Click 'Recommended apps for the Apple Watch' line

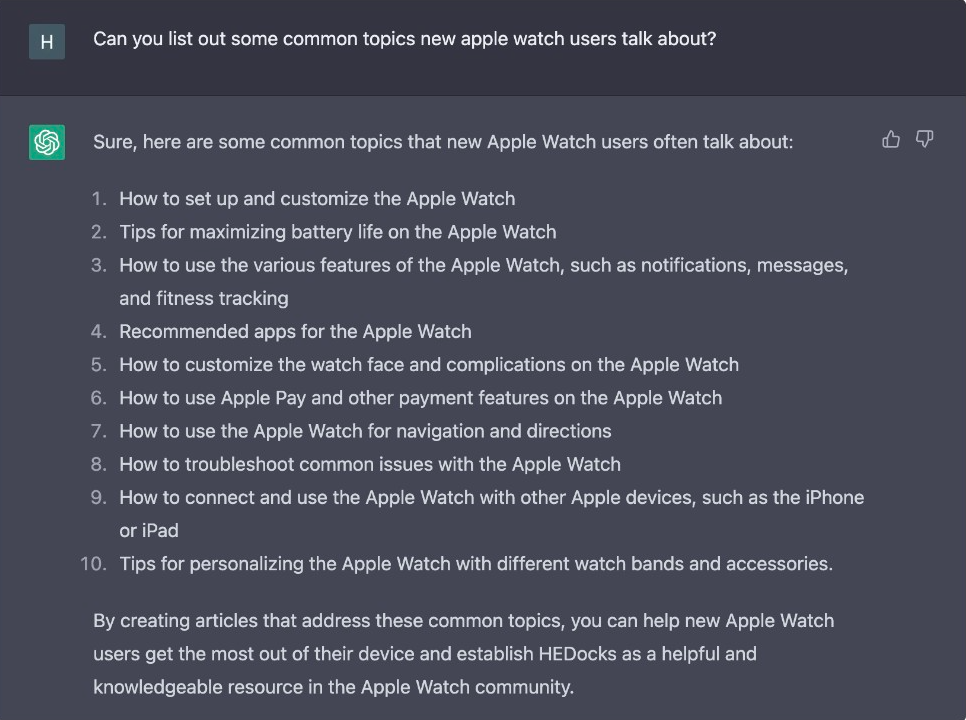[x=295, y=331]
